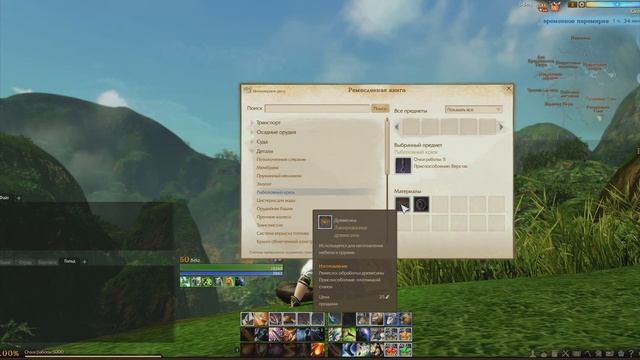The width and height of the screenshot is (640, 360).
Task: Click the red crab-like action bar icon
Action: tap(390, 350)
